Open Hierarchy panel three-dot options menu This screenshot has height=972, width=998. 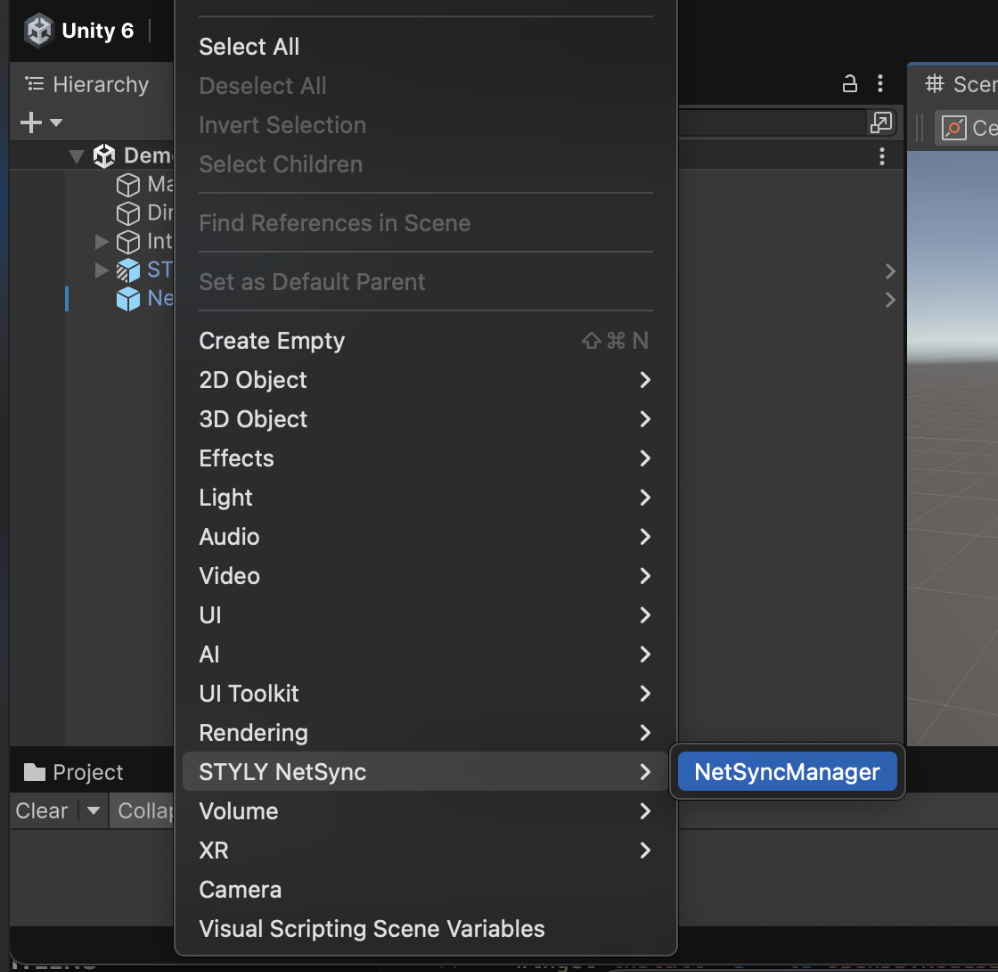pos(880,83)
